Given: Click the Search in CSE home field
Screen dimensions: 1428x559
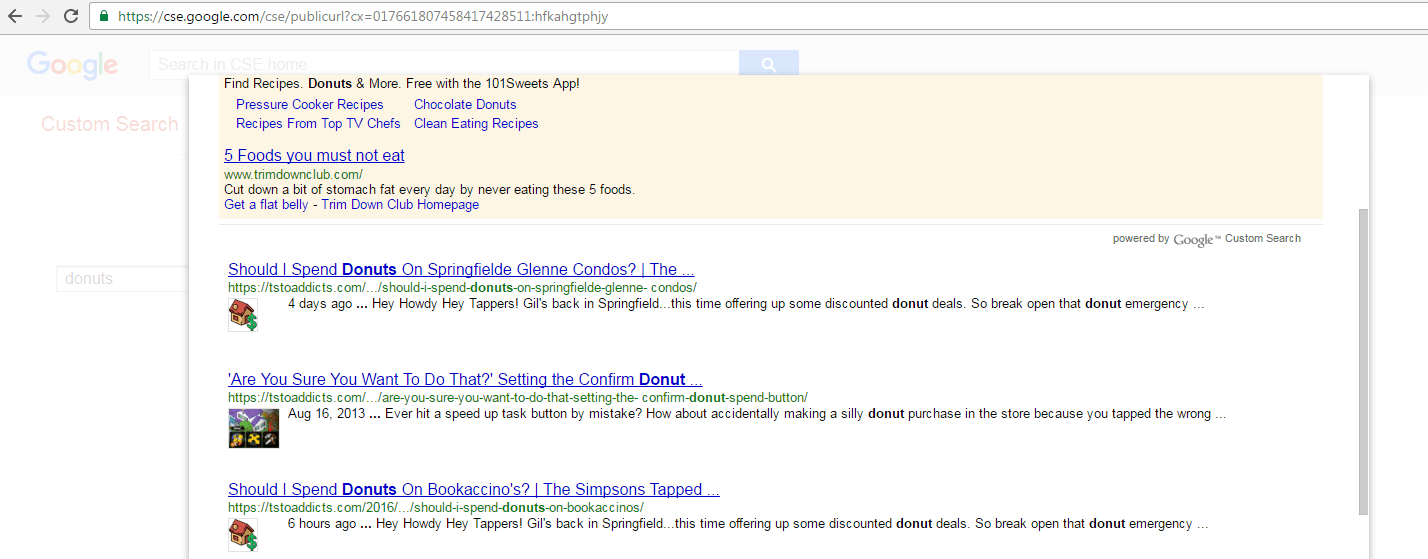Looking at the screenshot, I should pyautogui.click(x=444, y=64).
